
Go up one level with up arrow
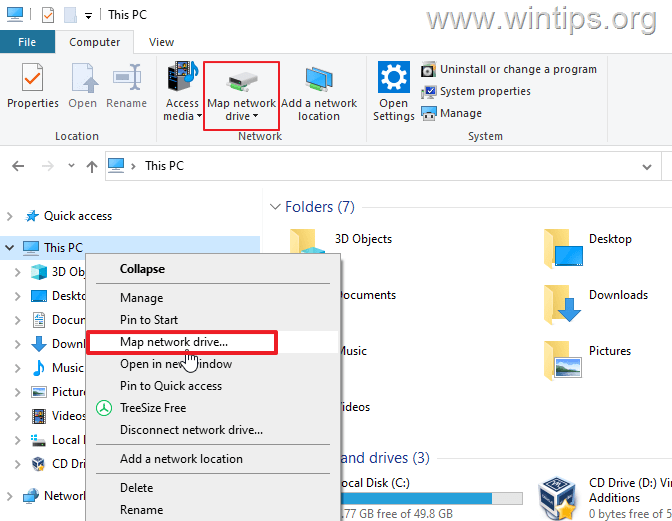pos(92,166)
